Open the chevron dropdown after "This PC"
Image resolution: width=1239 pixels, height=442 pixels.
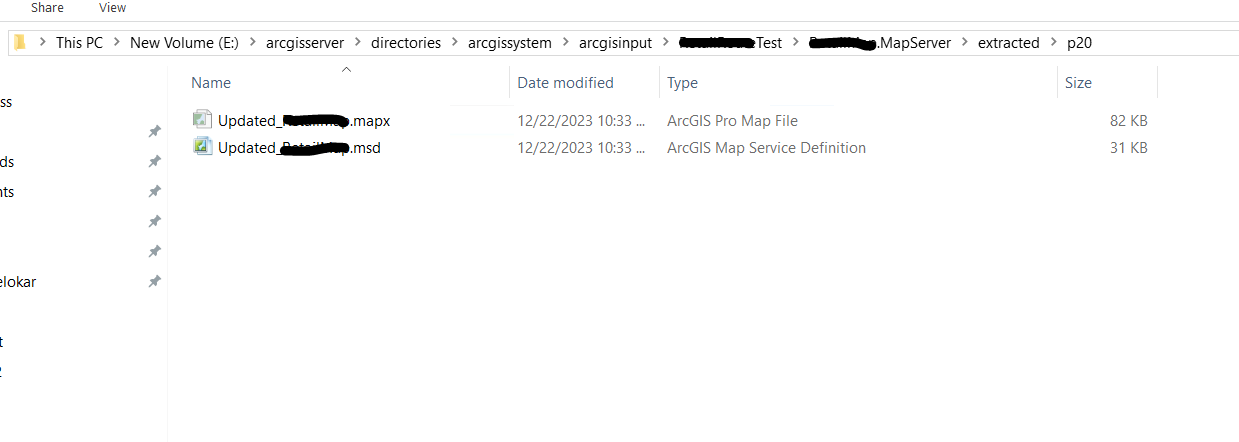(x=116, y=42)
